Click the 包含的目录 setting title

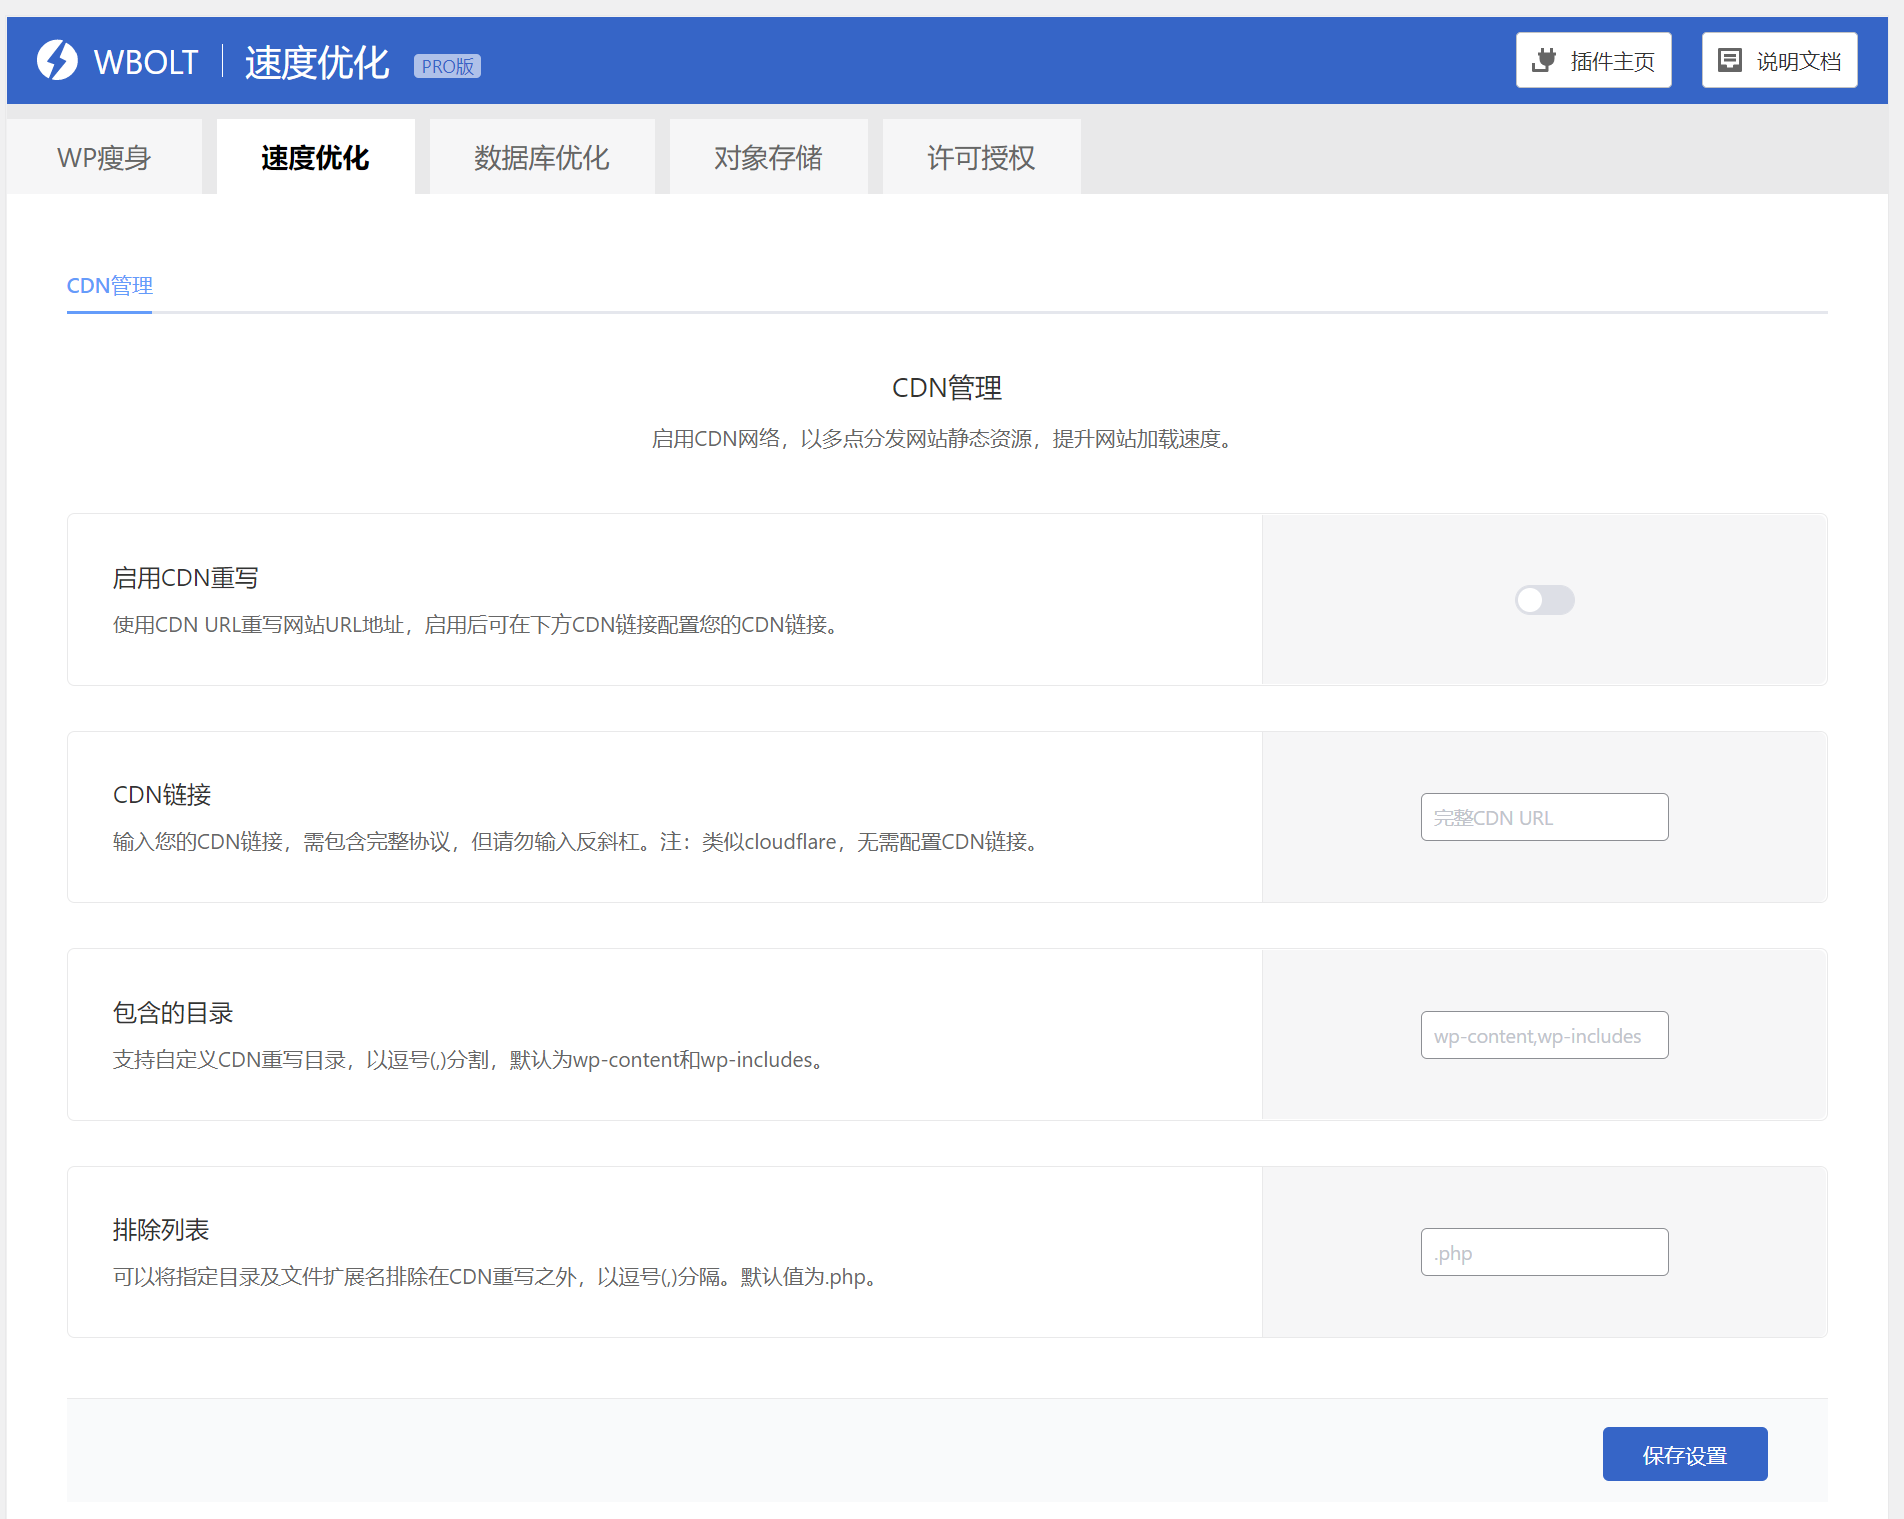[173, 1013]
